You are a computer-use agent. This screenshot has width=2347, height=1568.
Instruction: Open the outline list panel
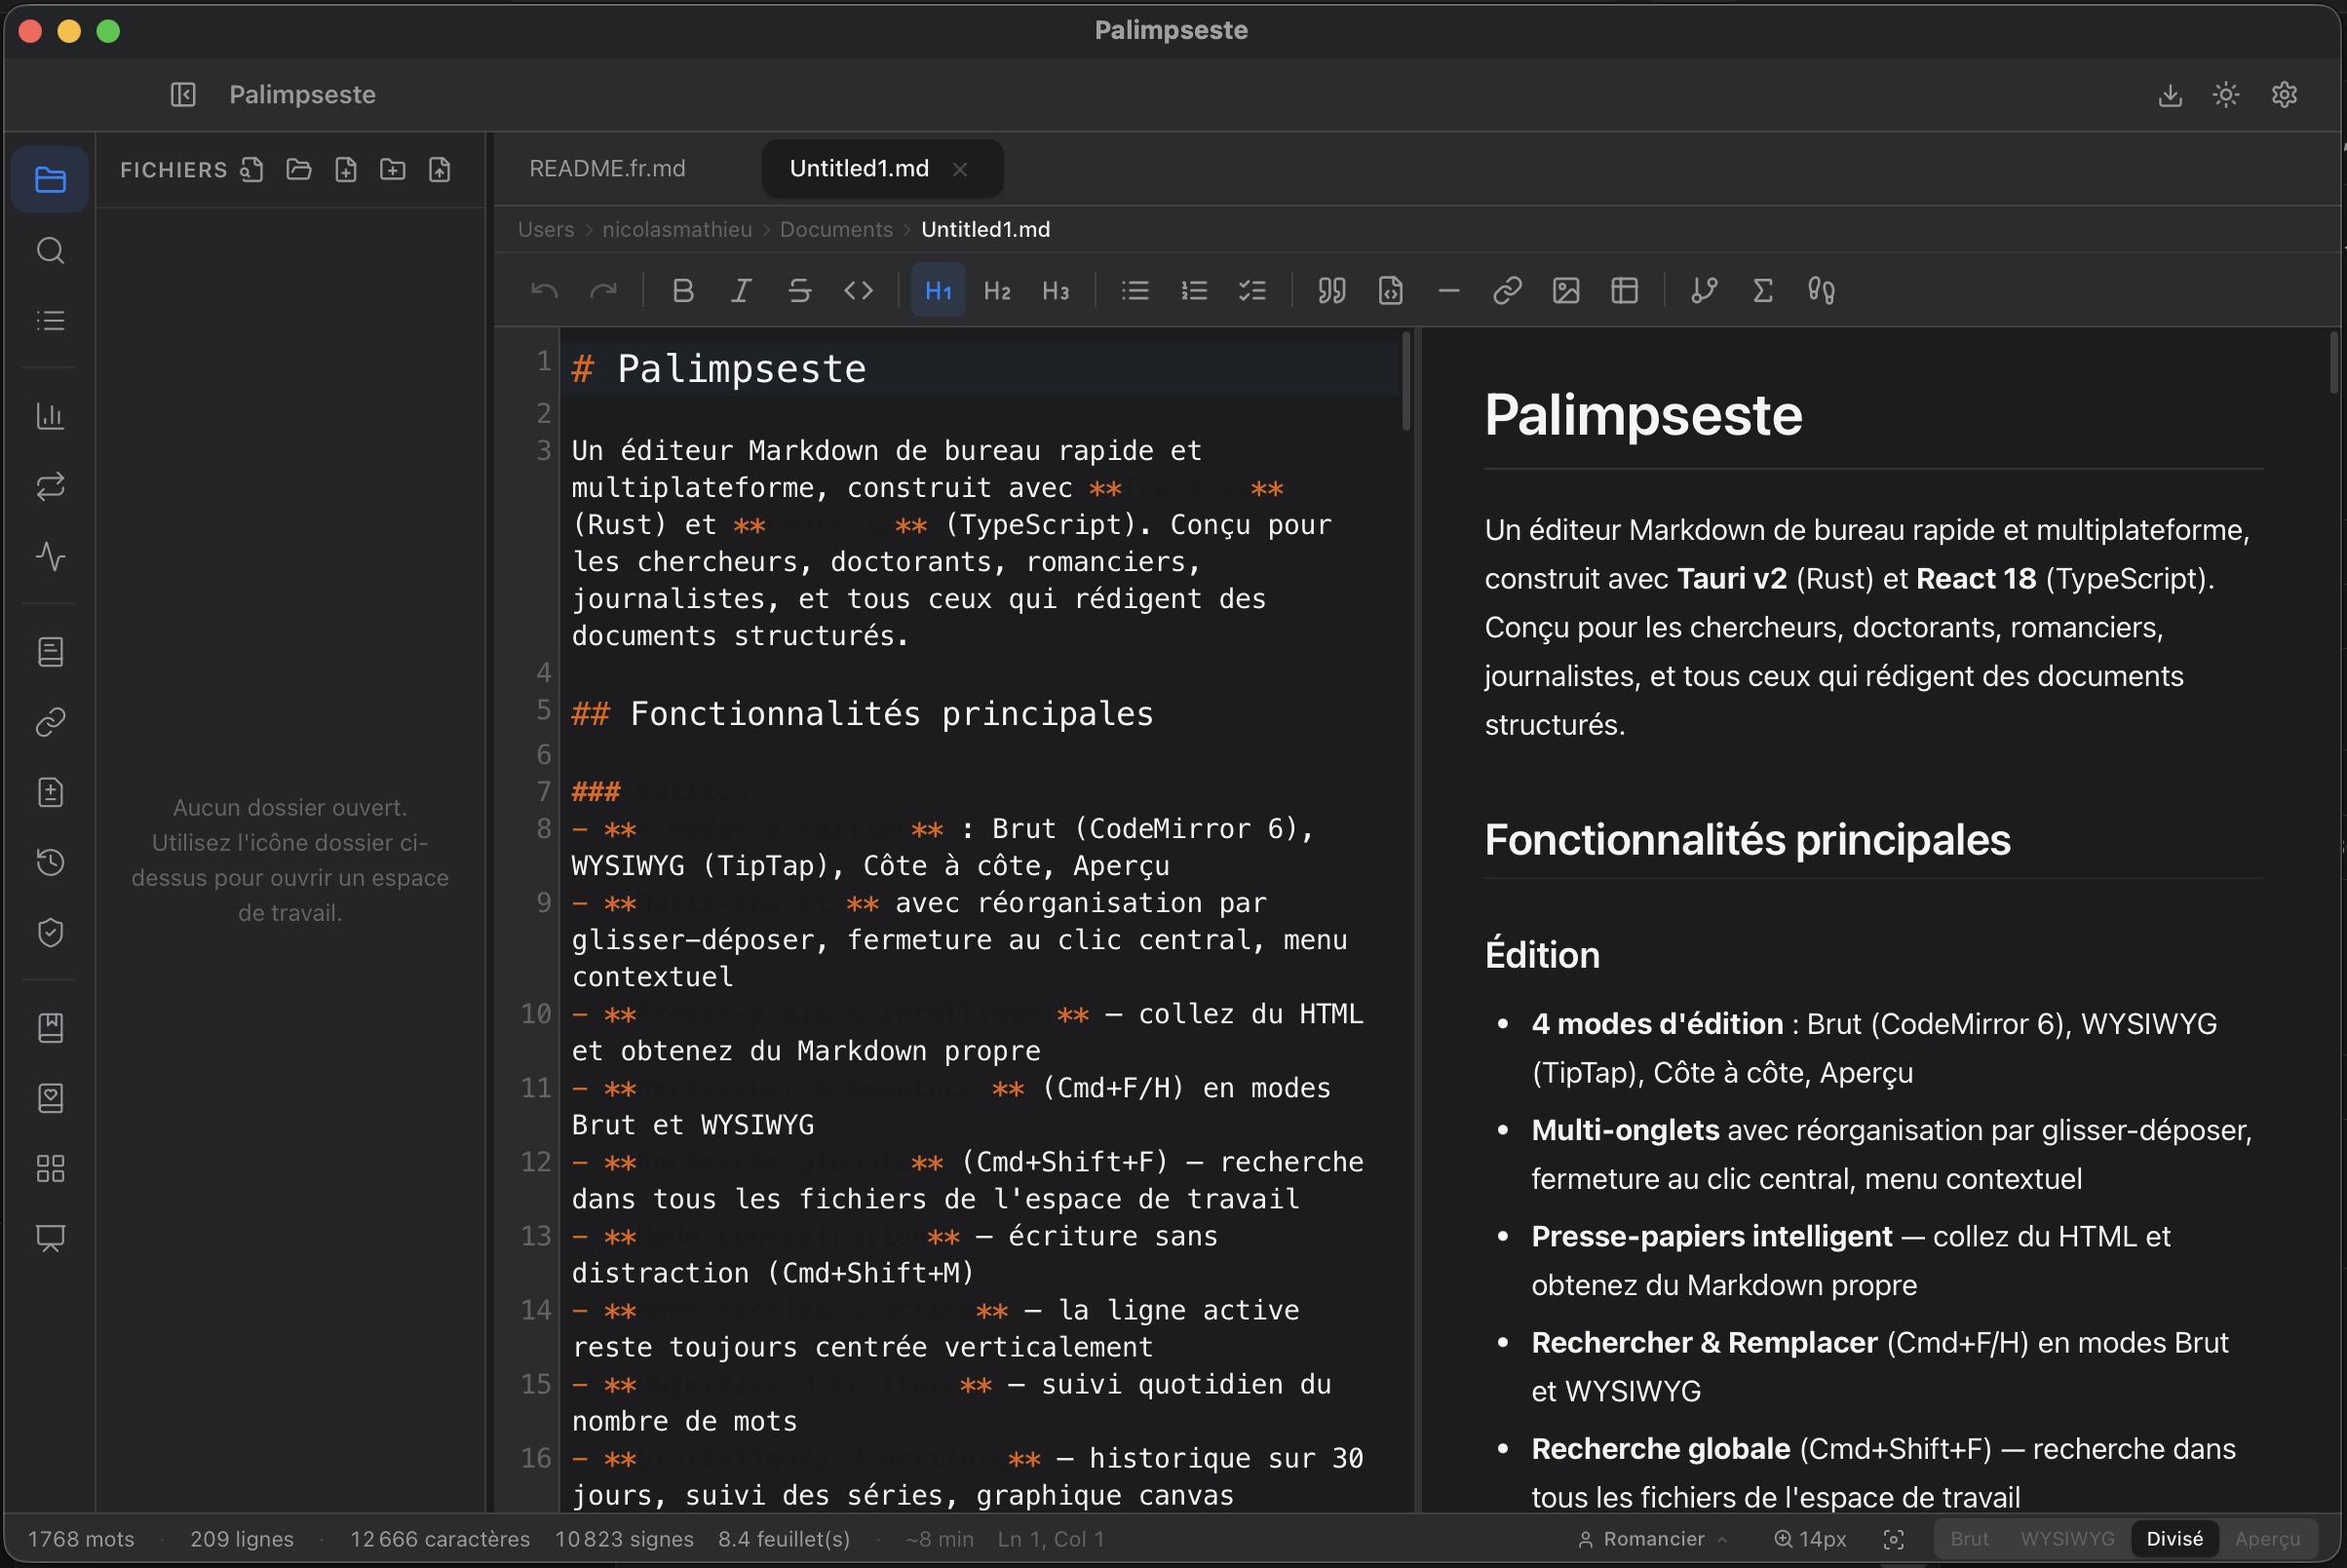(x=50, y=320)
